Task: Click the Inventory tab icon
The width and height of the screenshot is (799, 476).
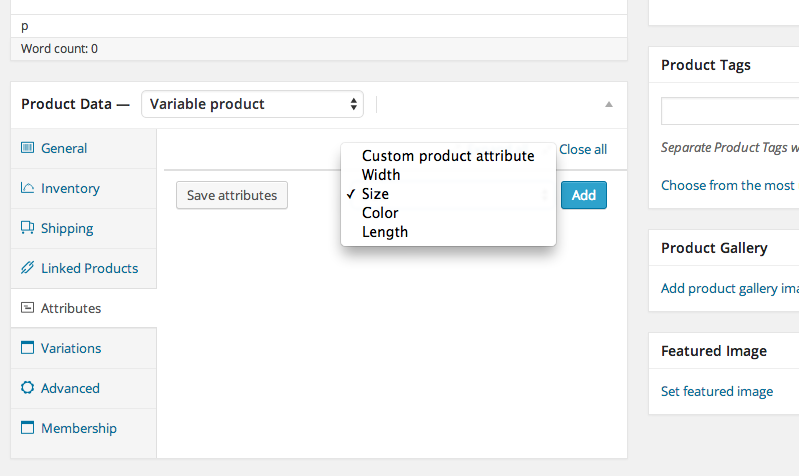Action: pos(27,188)
